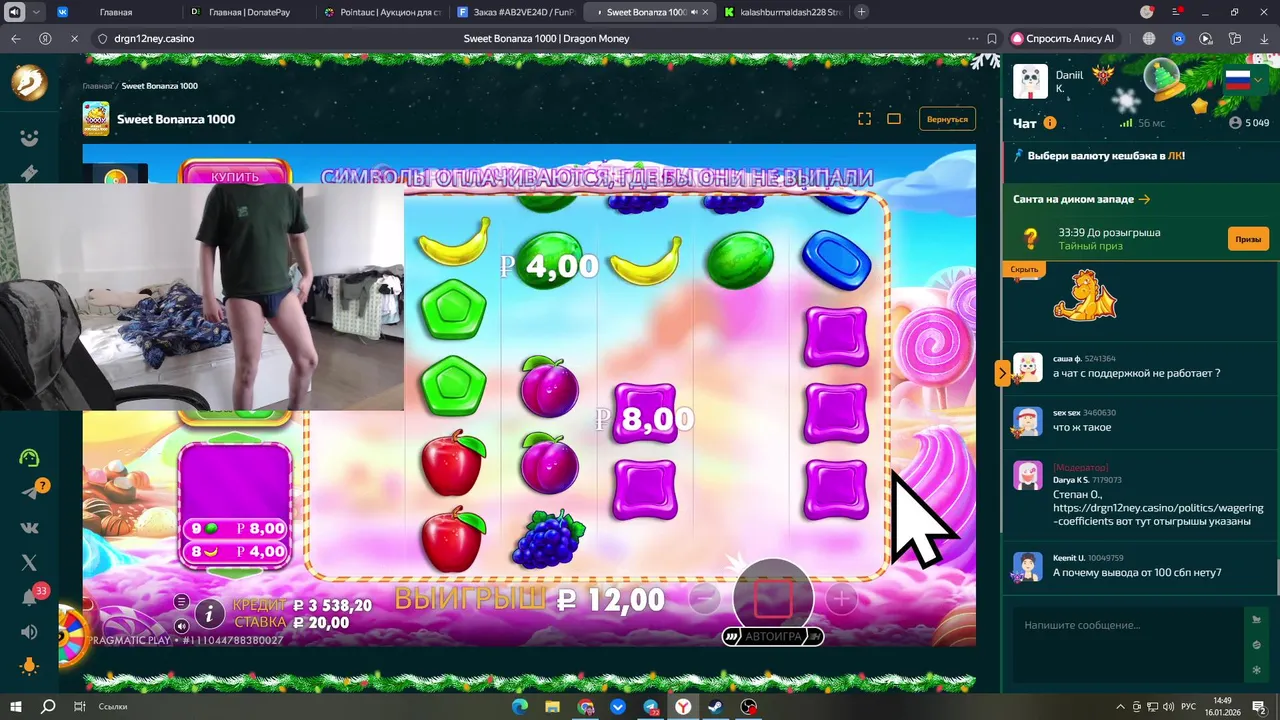Open the snow globe Christmas tree icon
The height and width of the screenshot is (720, 1280).
pyautogui.click(x=1163, y=78)
